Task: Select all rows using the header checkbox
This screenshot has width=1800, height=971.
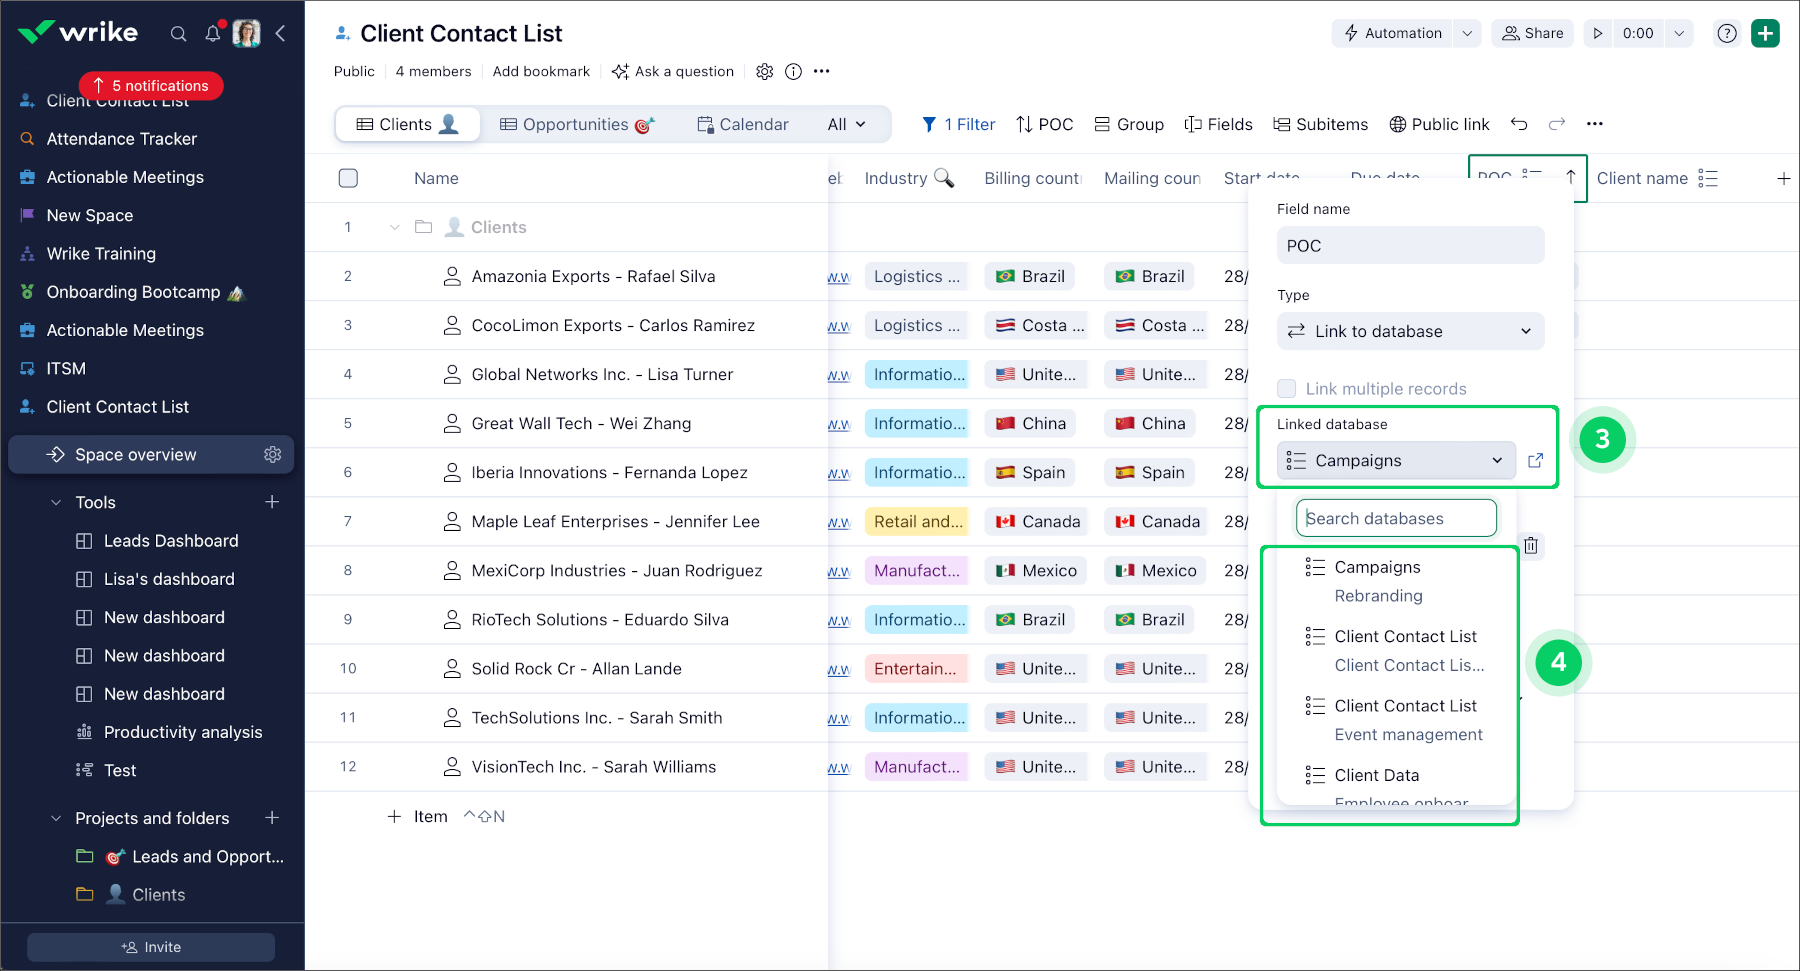Action: click(348, 178)
